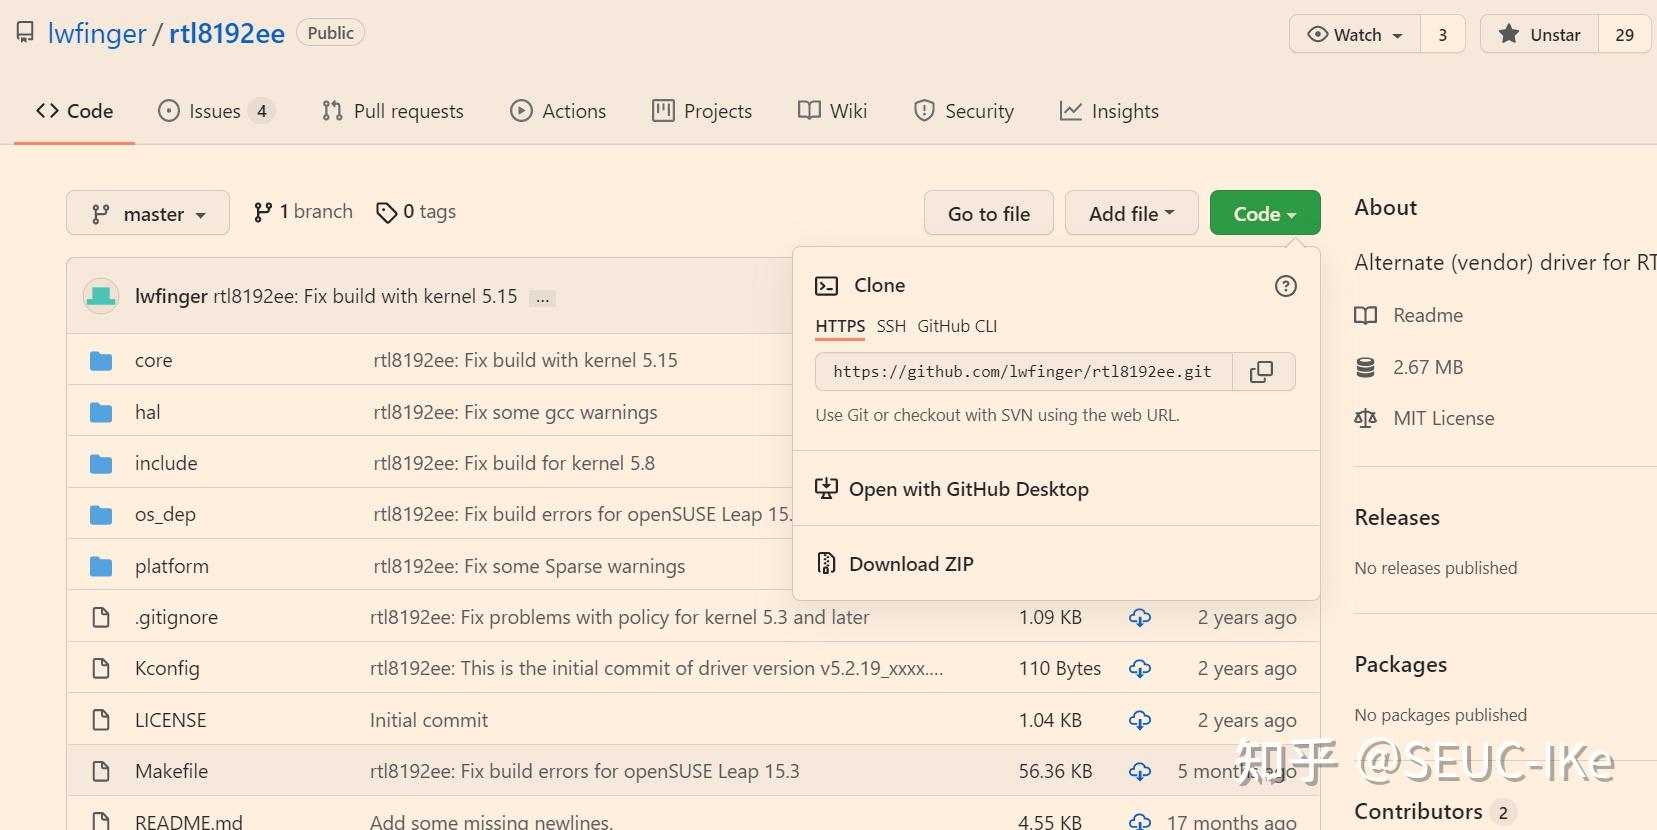Open the Releases heading link

click(1397, 517)
